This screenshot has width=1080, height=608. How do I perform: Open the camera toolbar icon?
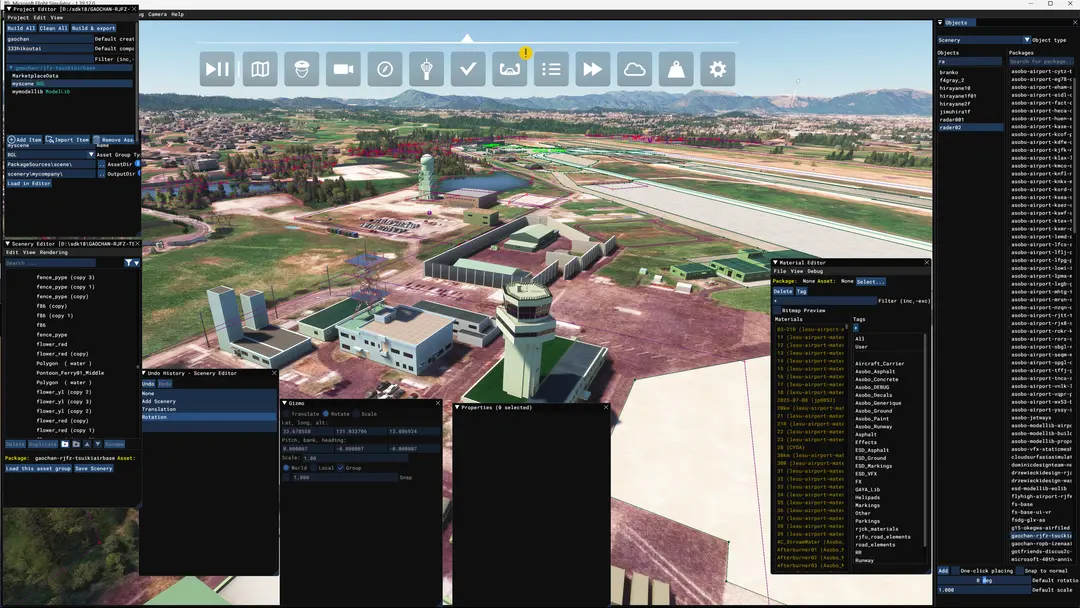point(343,69)
